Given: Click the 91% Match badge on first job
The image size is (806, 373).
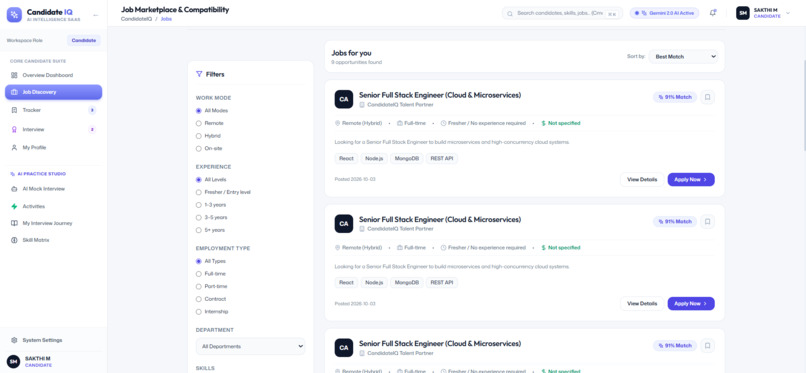Looking at the screenshot, I should [675, 97].
